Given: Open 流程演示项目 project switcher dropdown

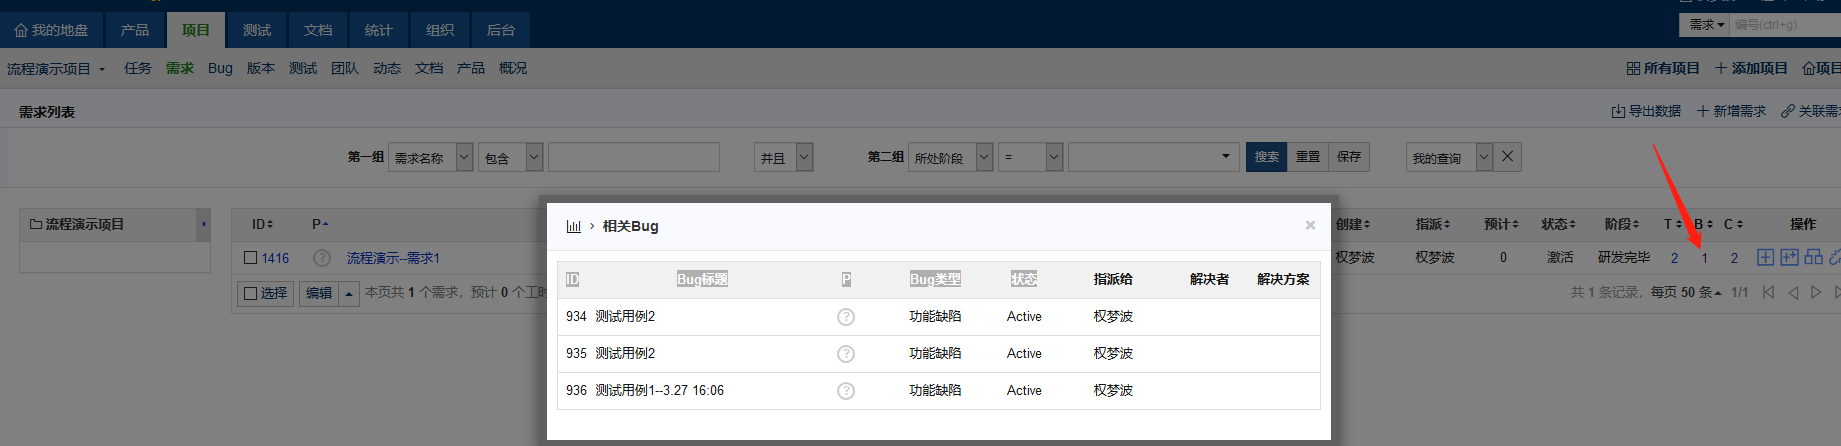Looking at the screenshot, I should [56, 69].
